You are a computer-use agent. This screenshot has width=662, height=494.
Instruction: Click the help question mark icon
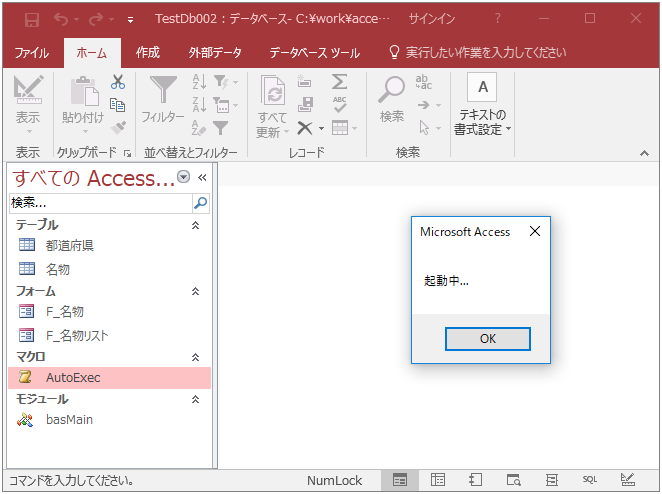(498, 18)
